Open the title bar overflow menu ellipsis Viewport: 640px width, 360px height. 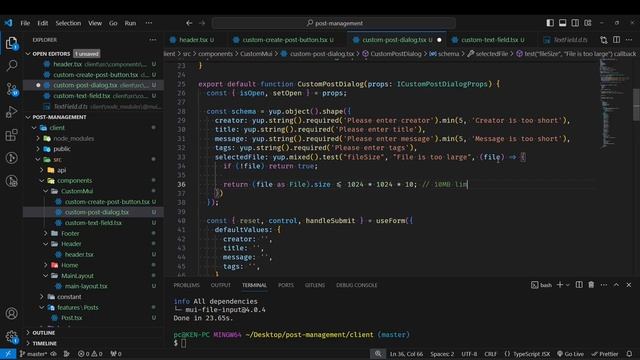point(149,23)
